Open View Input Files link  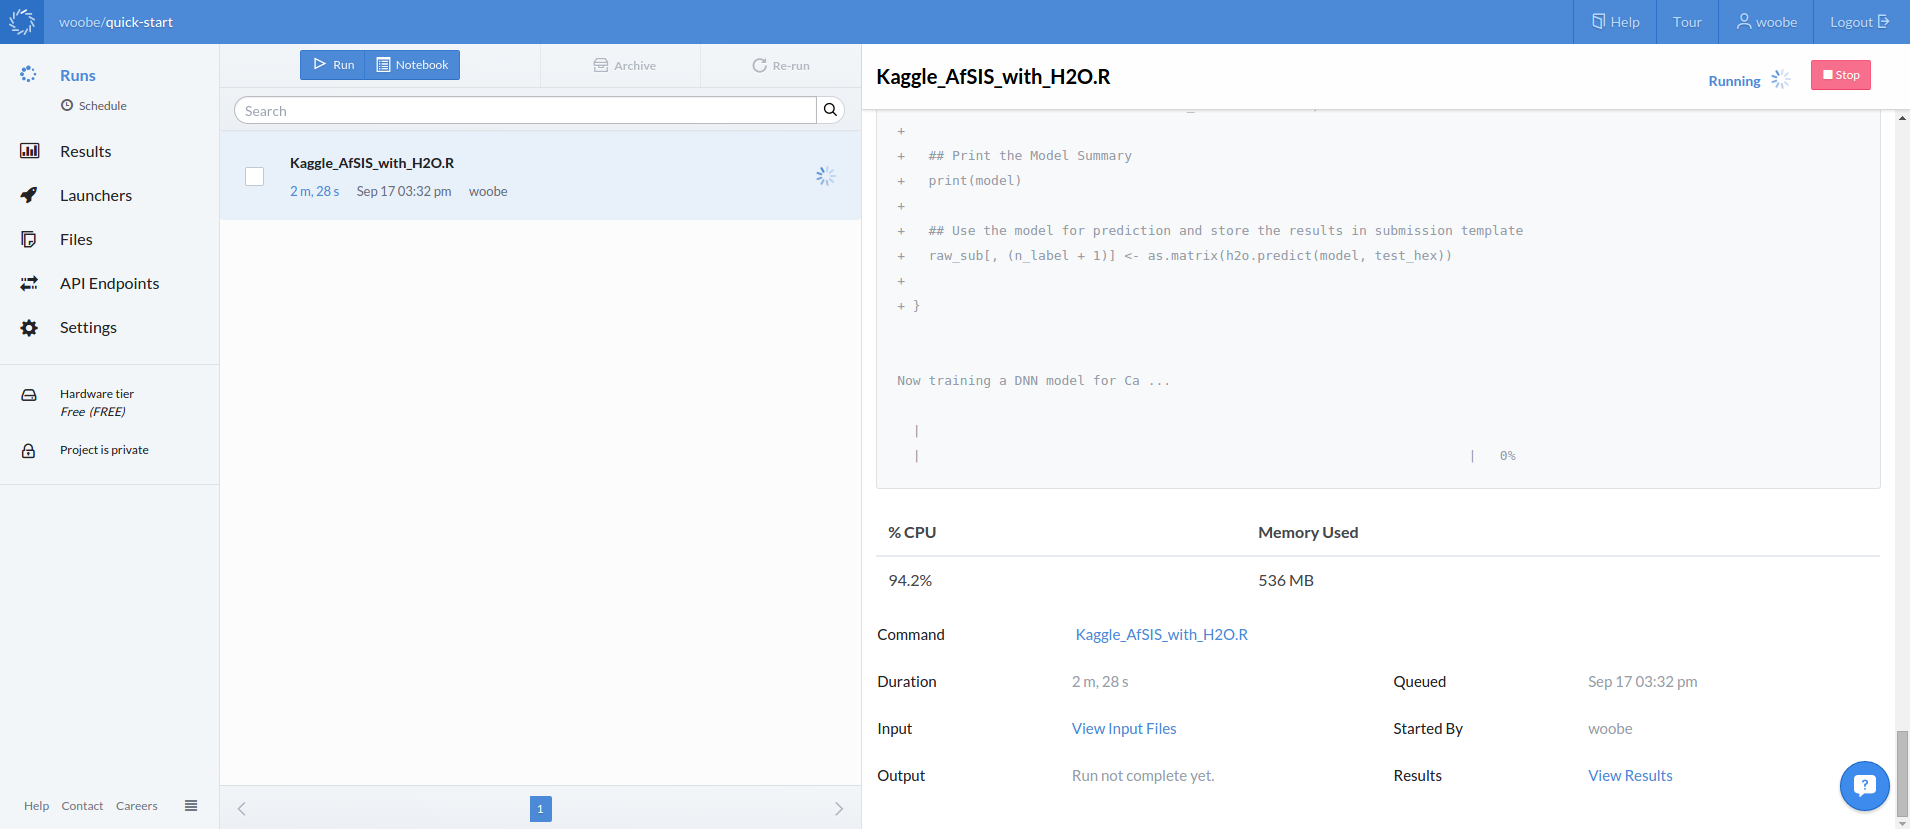pyautogui.click(x=1124, y=728)
